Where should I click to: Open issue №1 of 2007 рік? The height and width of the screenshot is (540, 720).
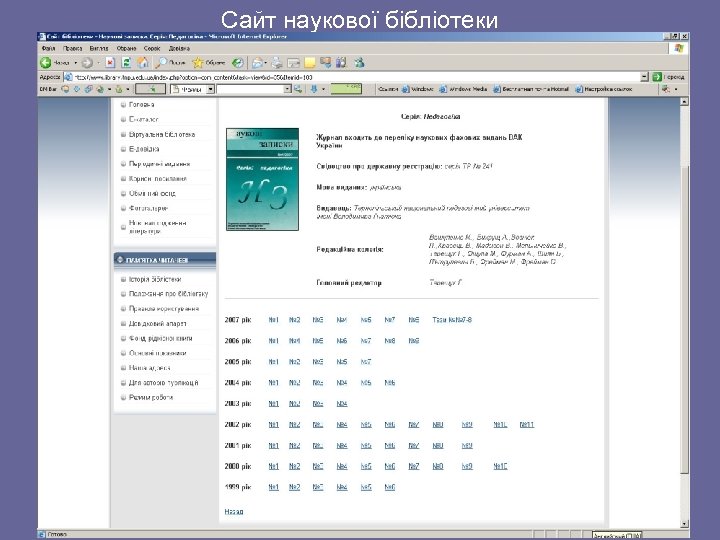pos(273,320)
